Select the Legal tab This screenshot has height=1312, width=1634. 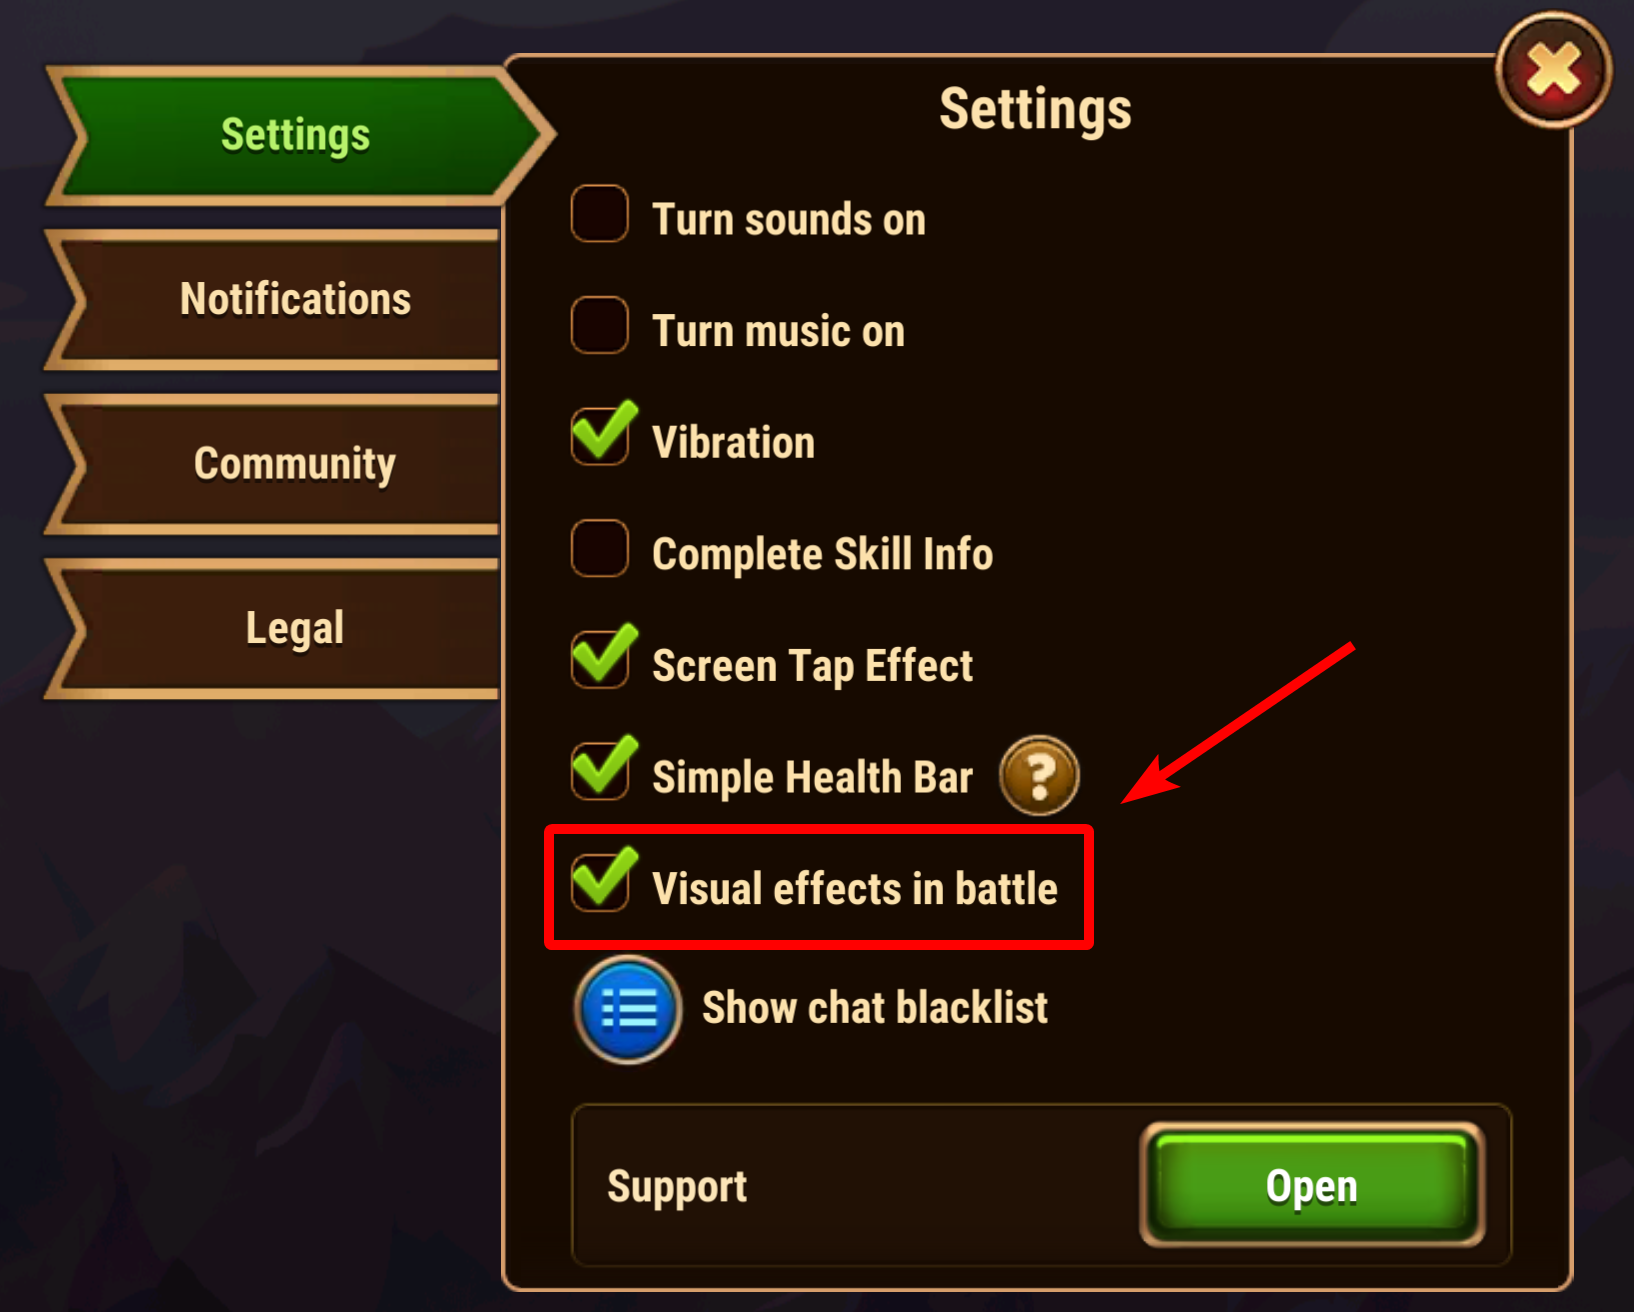click(x=275, y=628)
